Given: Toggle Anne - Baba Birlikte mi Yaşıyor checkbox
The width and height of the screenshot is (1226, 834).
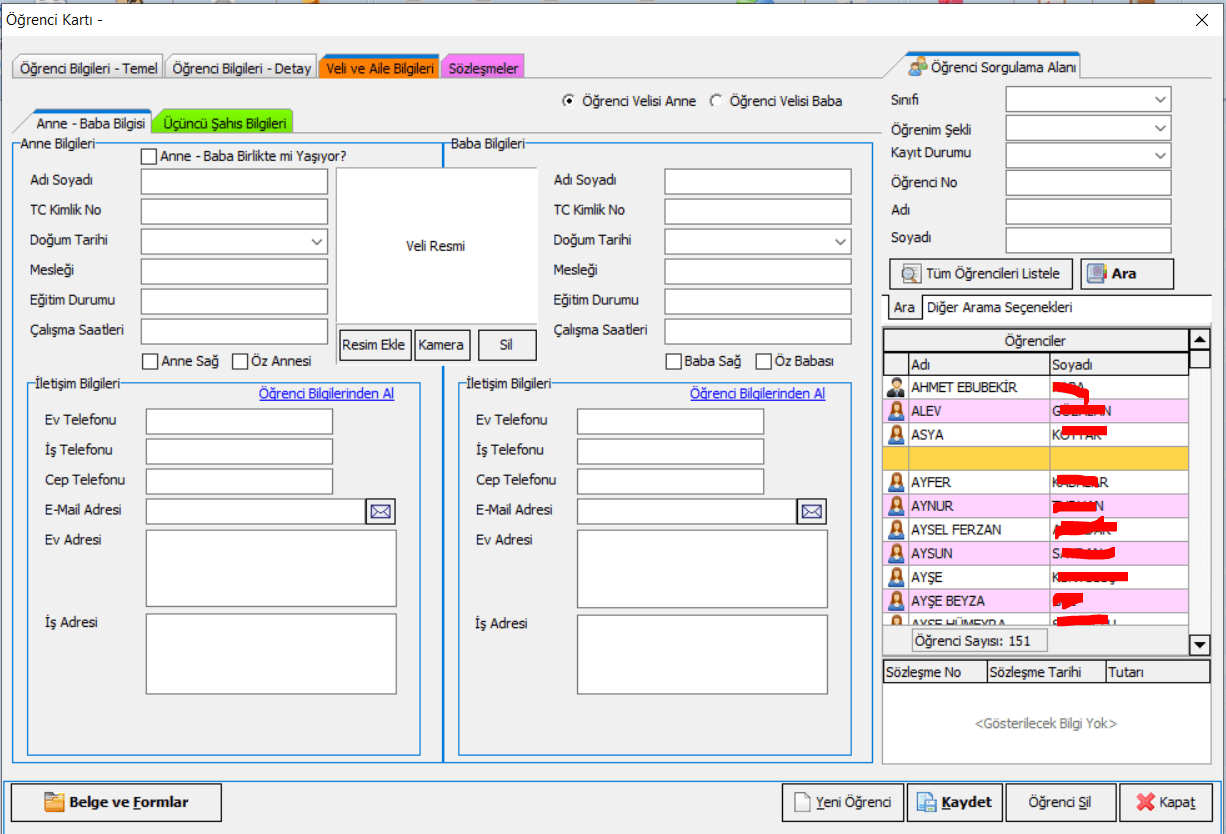Looking at the screenshot, I should tap(150, 156).
